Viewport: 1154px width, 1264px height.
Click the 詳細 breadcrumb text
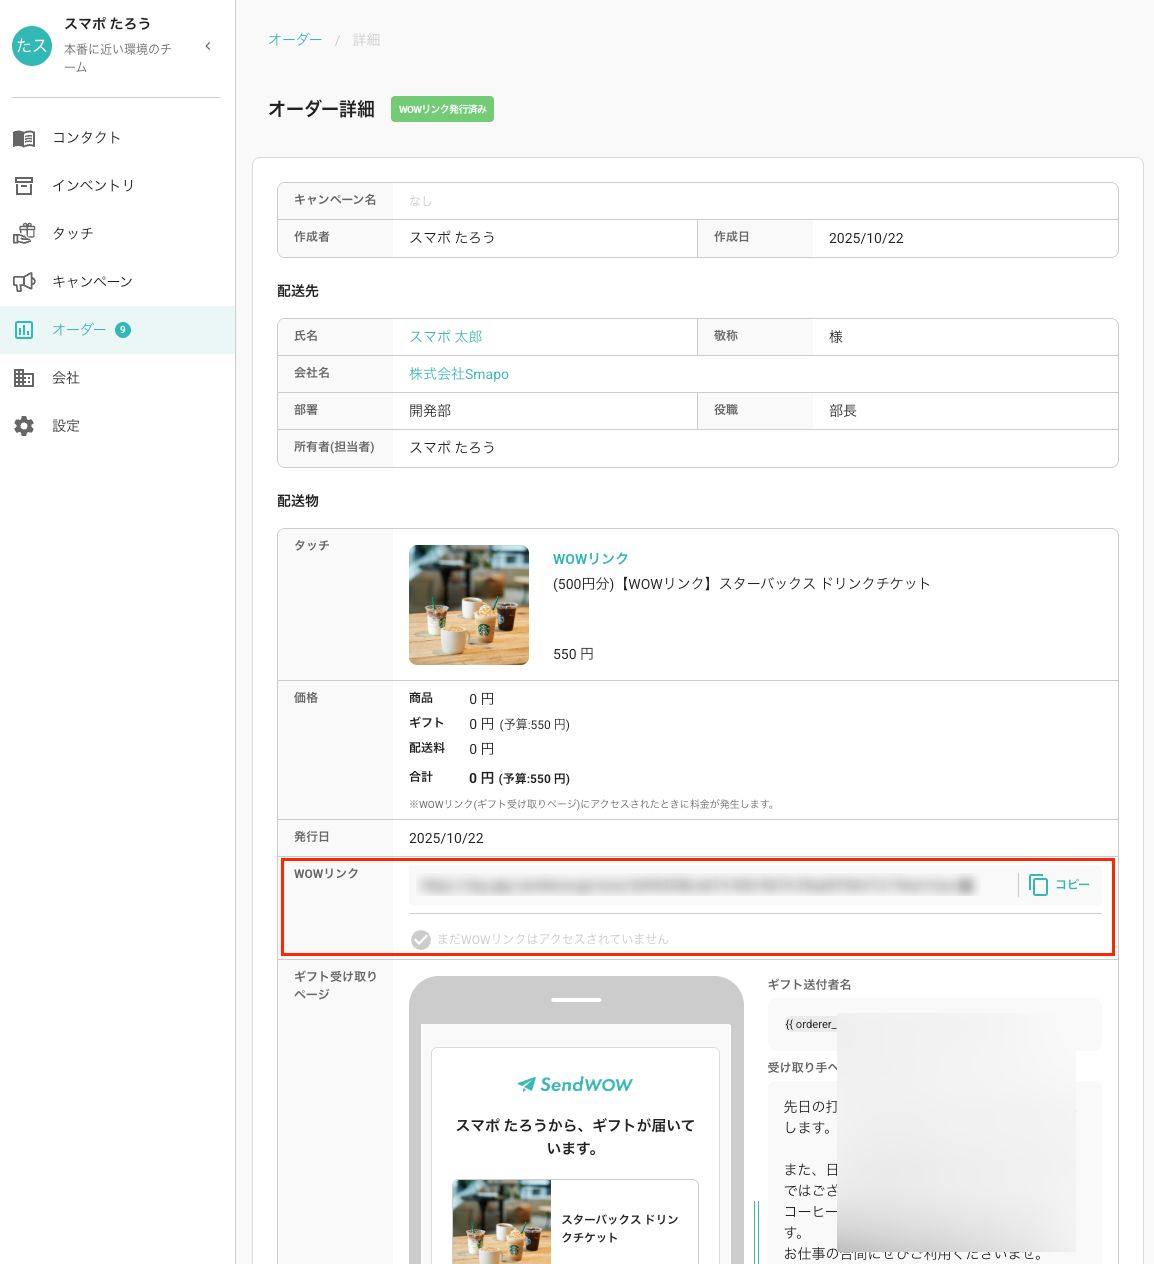366,40
